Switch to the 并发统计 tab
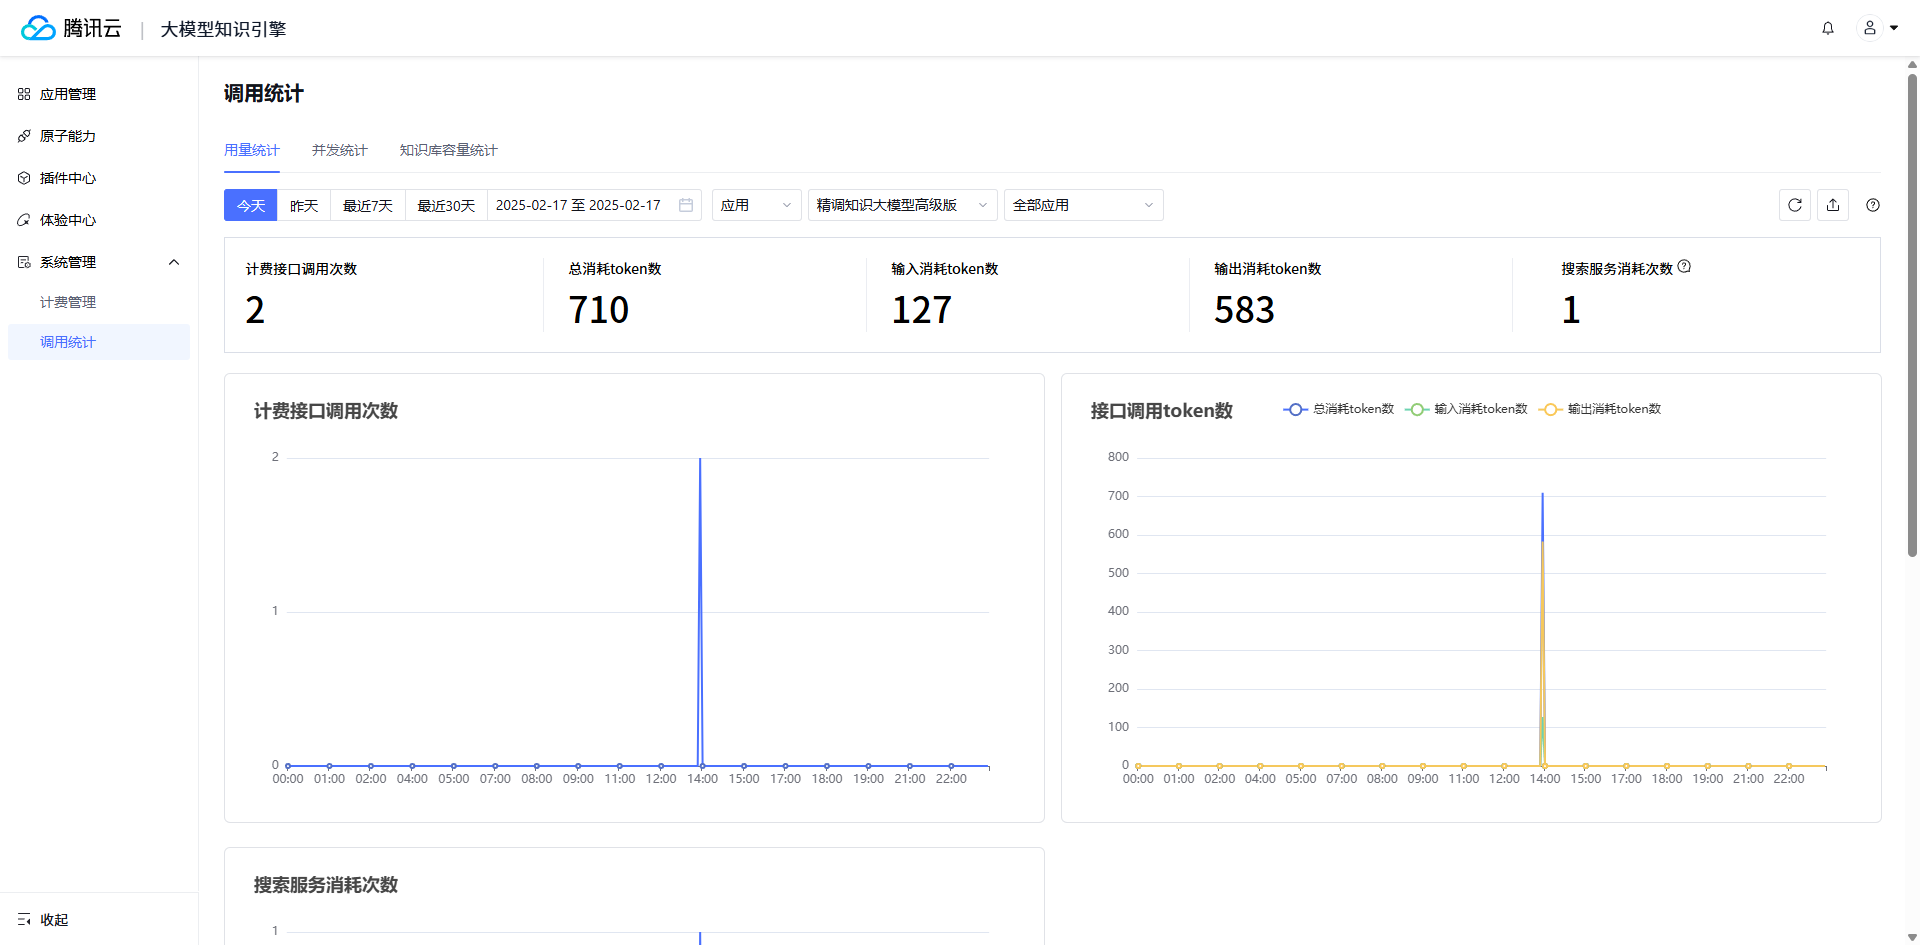 pos(340,150)
